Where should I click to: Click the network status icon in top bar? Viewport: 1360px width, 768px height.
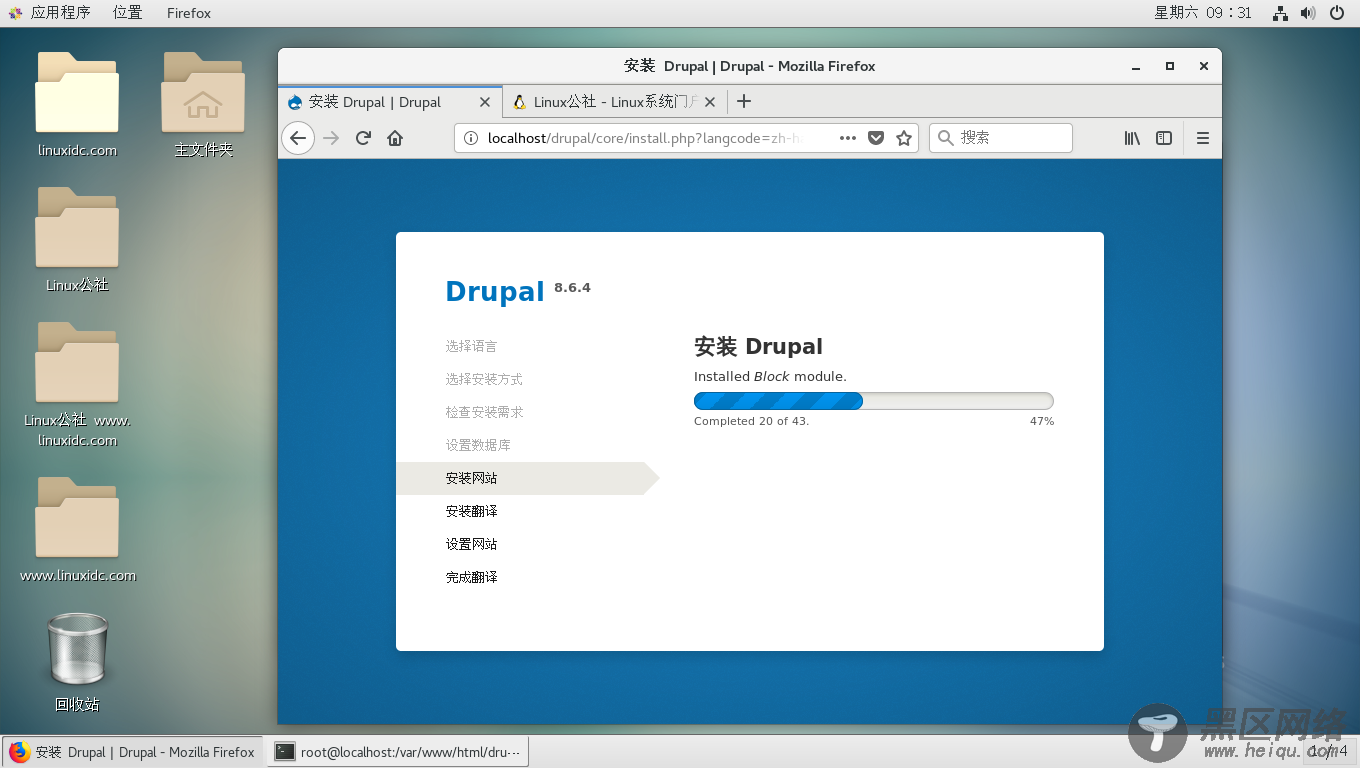(1280, 13)
